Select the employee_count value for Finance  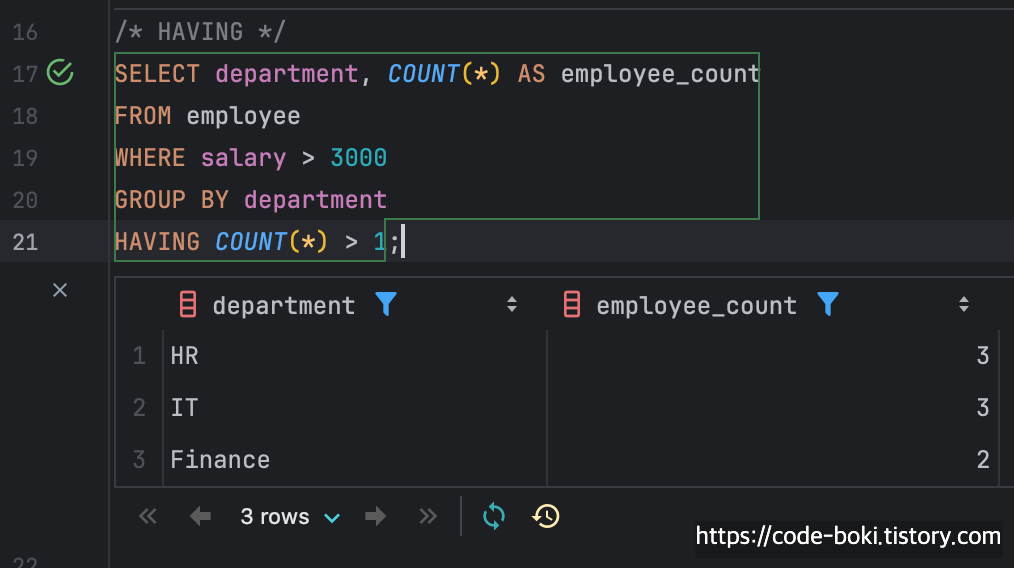(773, 459)
